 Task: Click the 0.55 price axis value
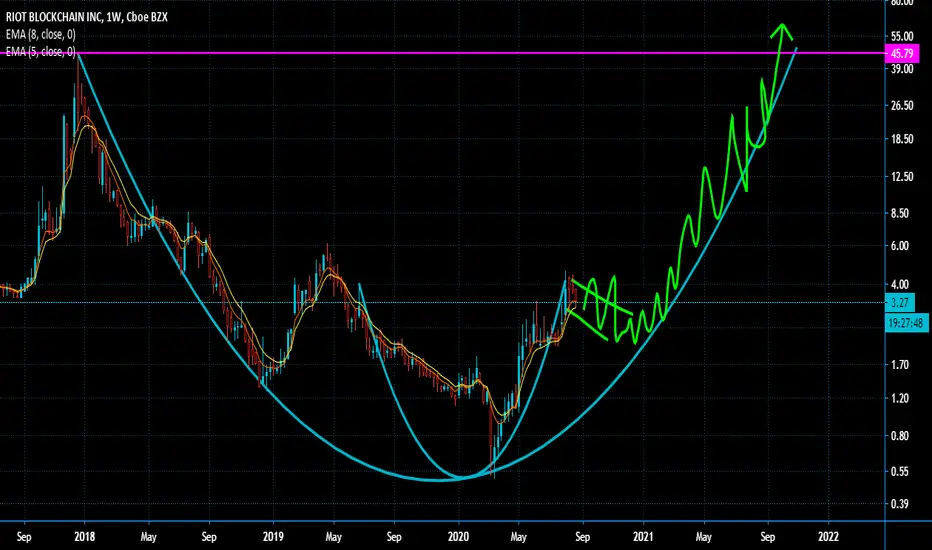(900, 472)
